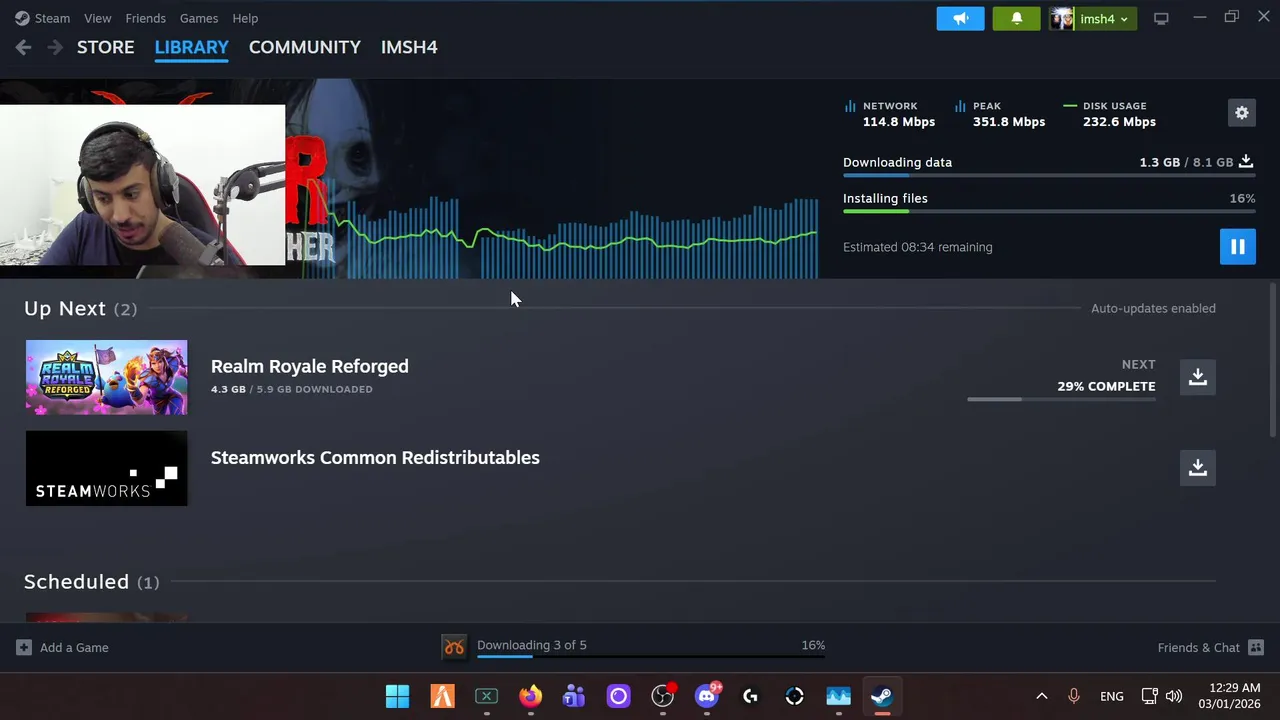Screen dimensions: 1280x720
Task: Open the Xbox Game Bar taskbar icon
Action: [x=486, y=696]
